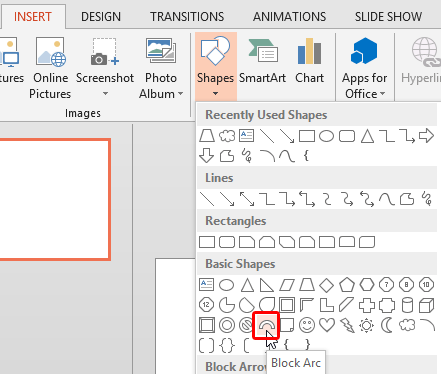Image resolution: width=441 pixels, height=374 pixels.
Task: Select the Bevel shape in Basic Shapes
Action: [207, 325]
